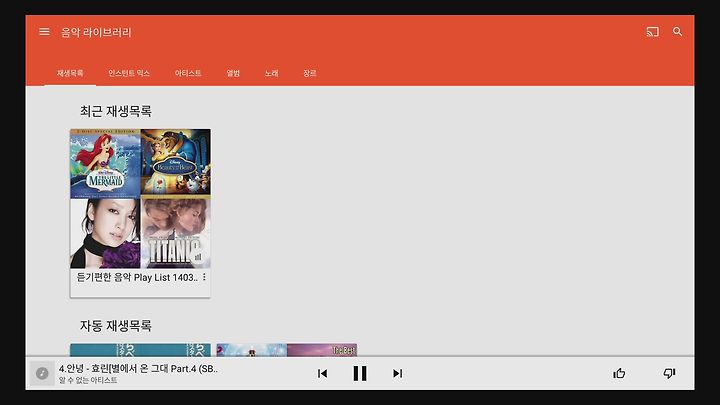Give the song a thumbs up

619,373
